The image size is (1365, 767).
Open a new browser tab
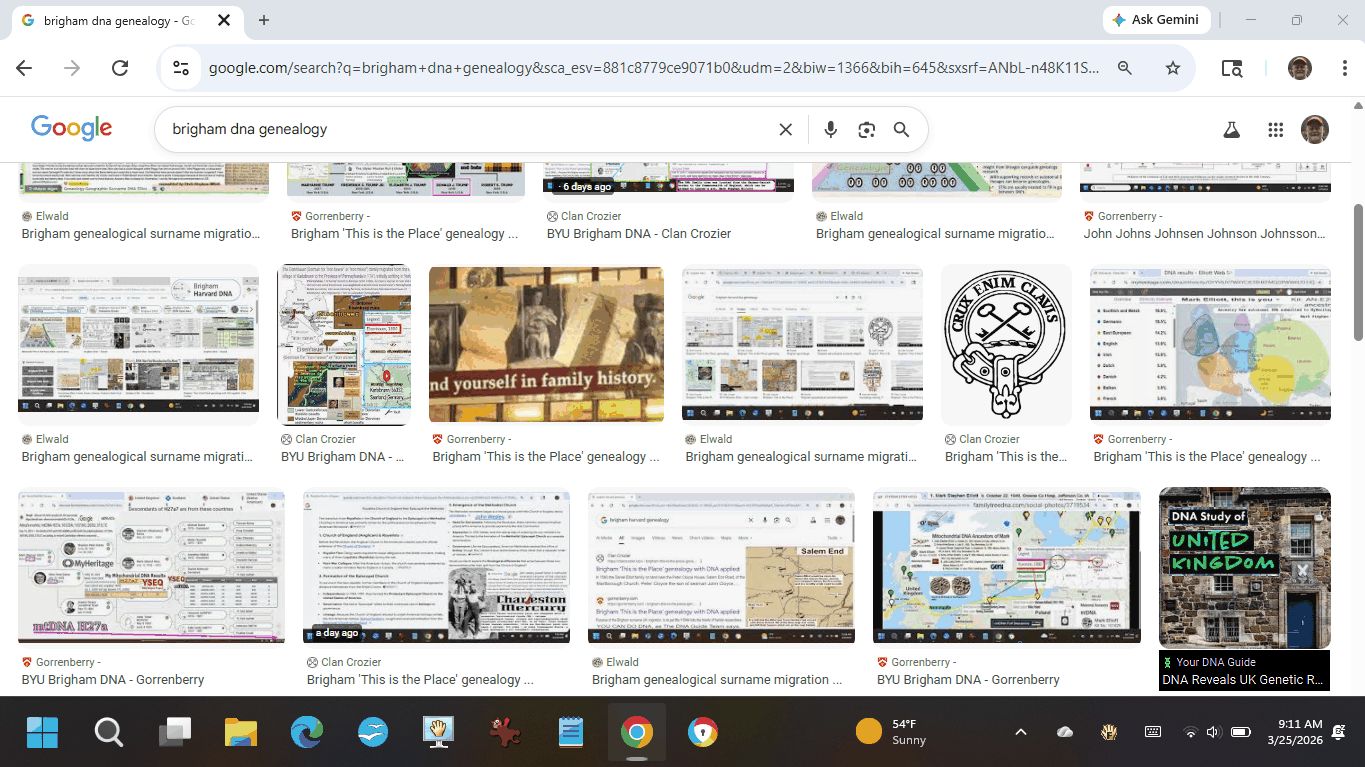[x=264, y=20]
